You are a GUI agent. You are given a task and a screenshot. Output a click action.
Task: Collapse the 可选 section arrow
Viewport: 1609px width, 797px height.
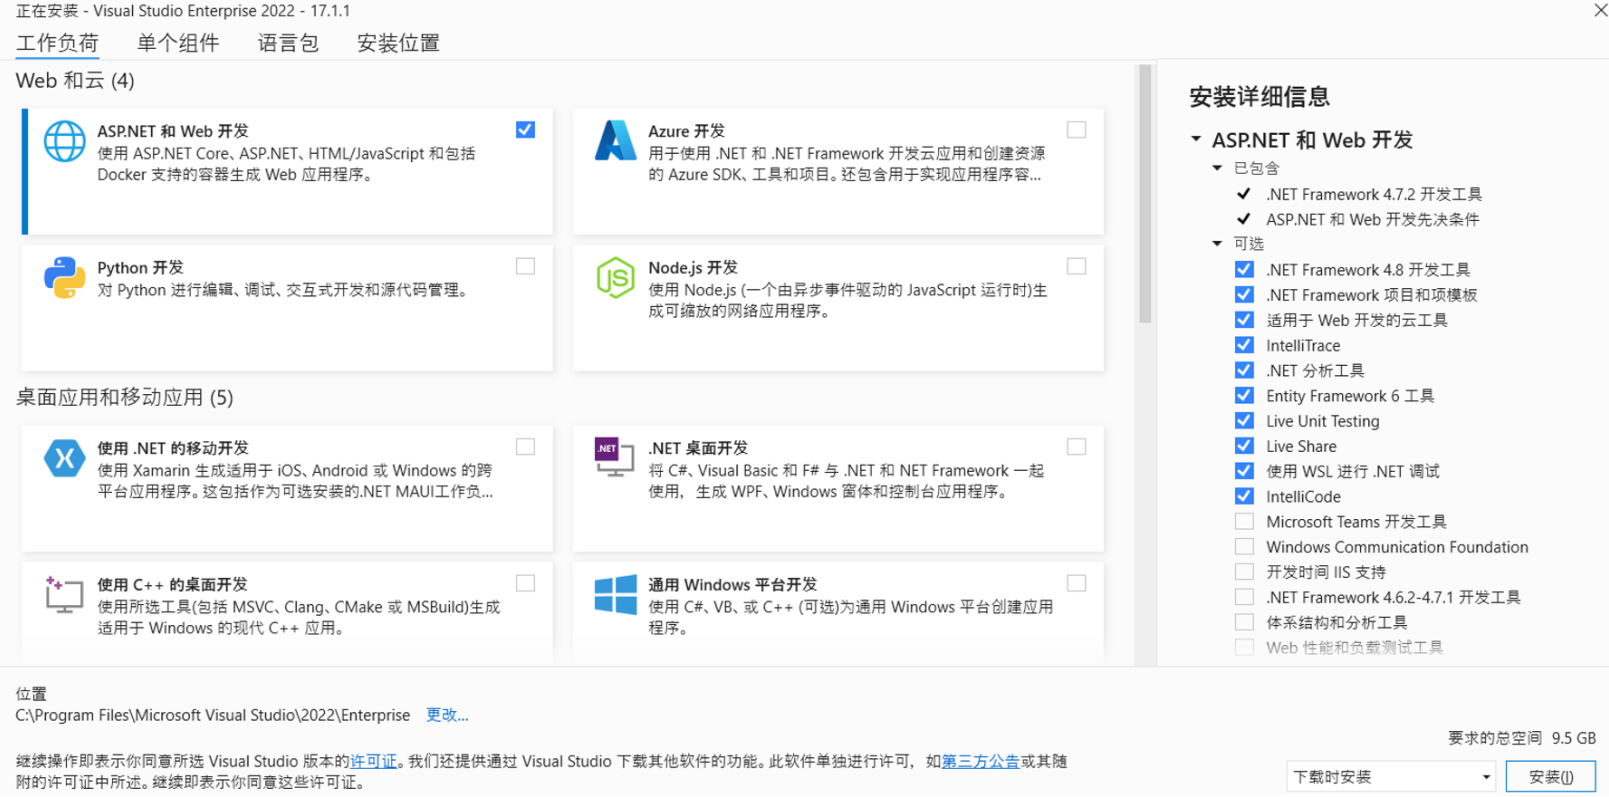click(1217, 243)
